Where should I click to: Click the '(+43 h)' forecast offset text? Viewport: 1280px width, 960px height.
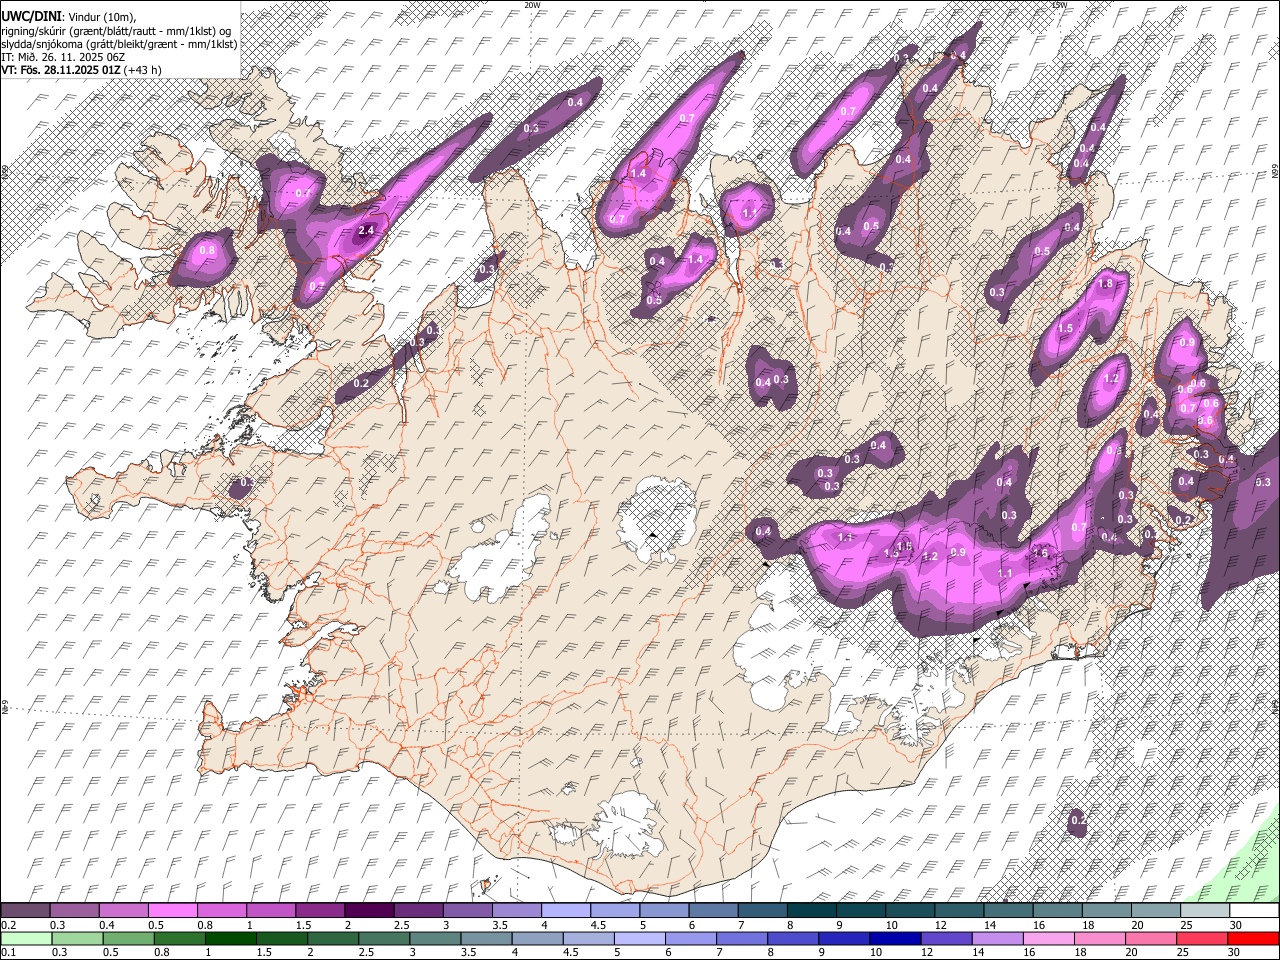[143, 70]
